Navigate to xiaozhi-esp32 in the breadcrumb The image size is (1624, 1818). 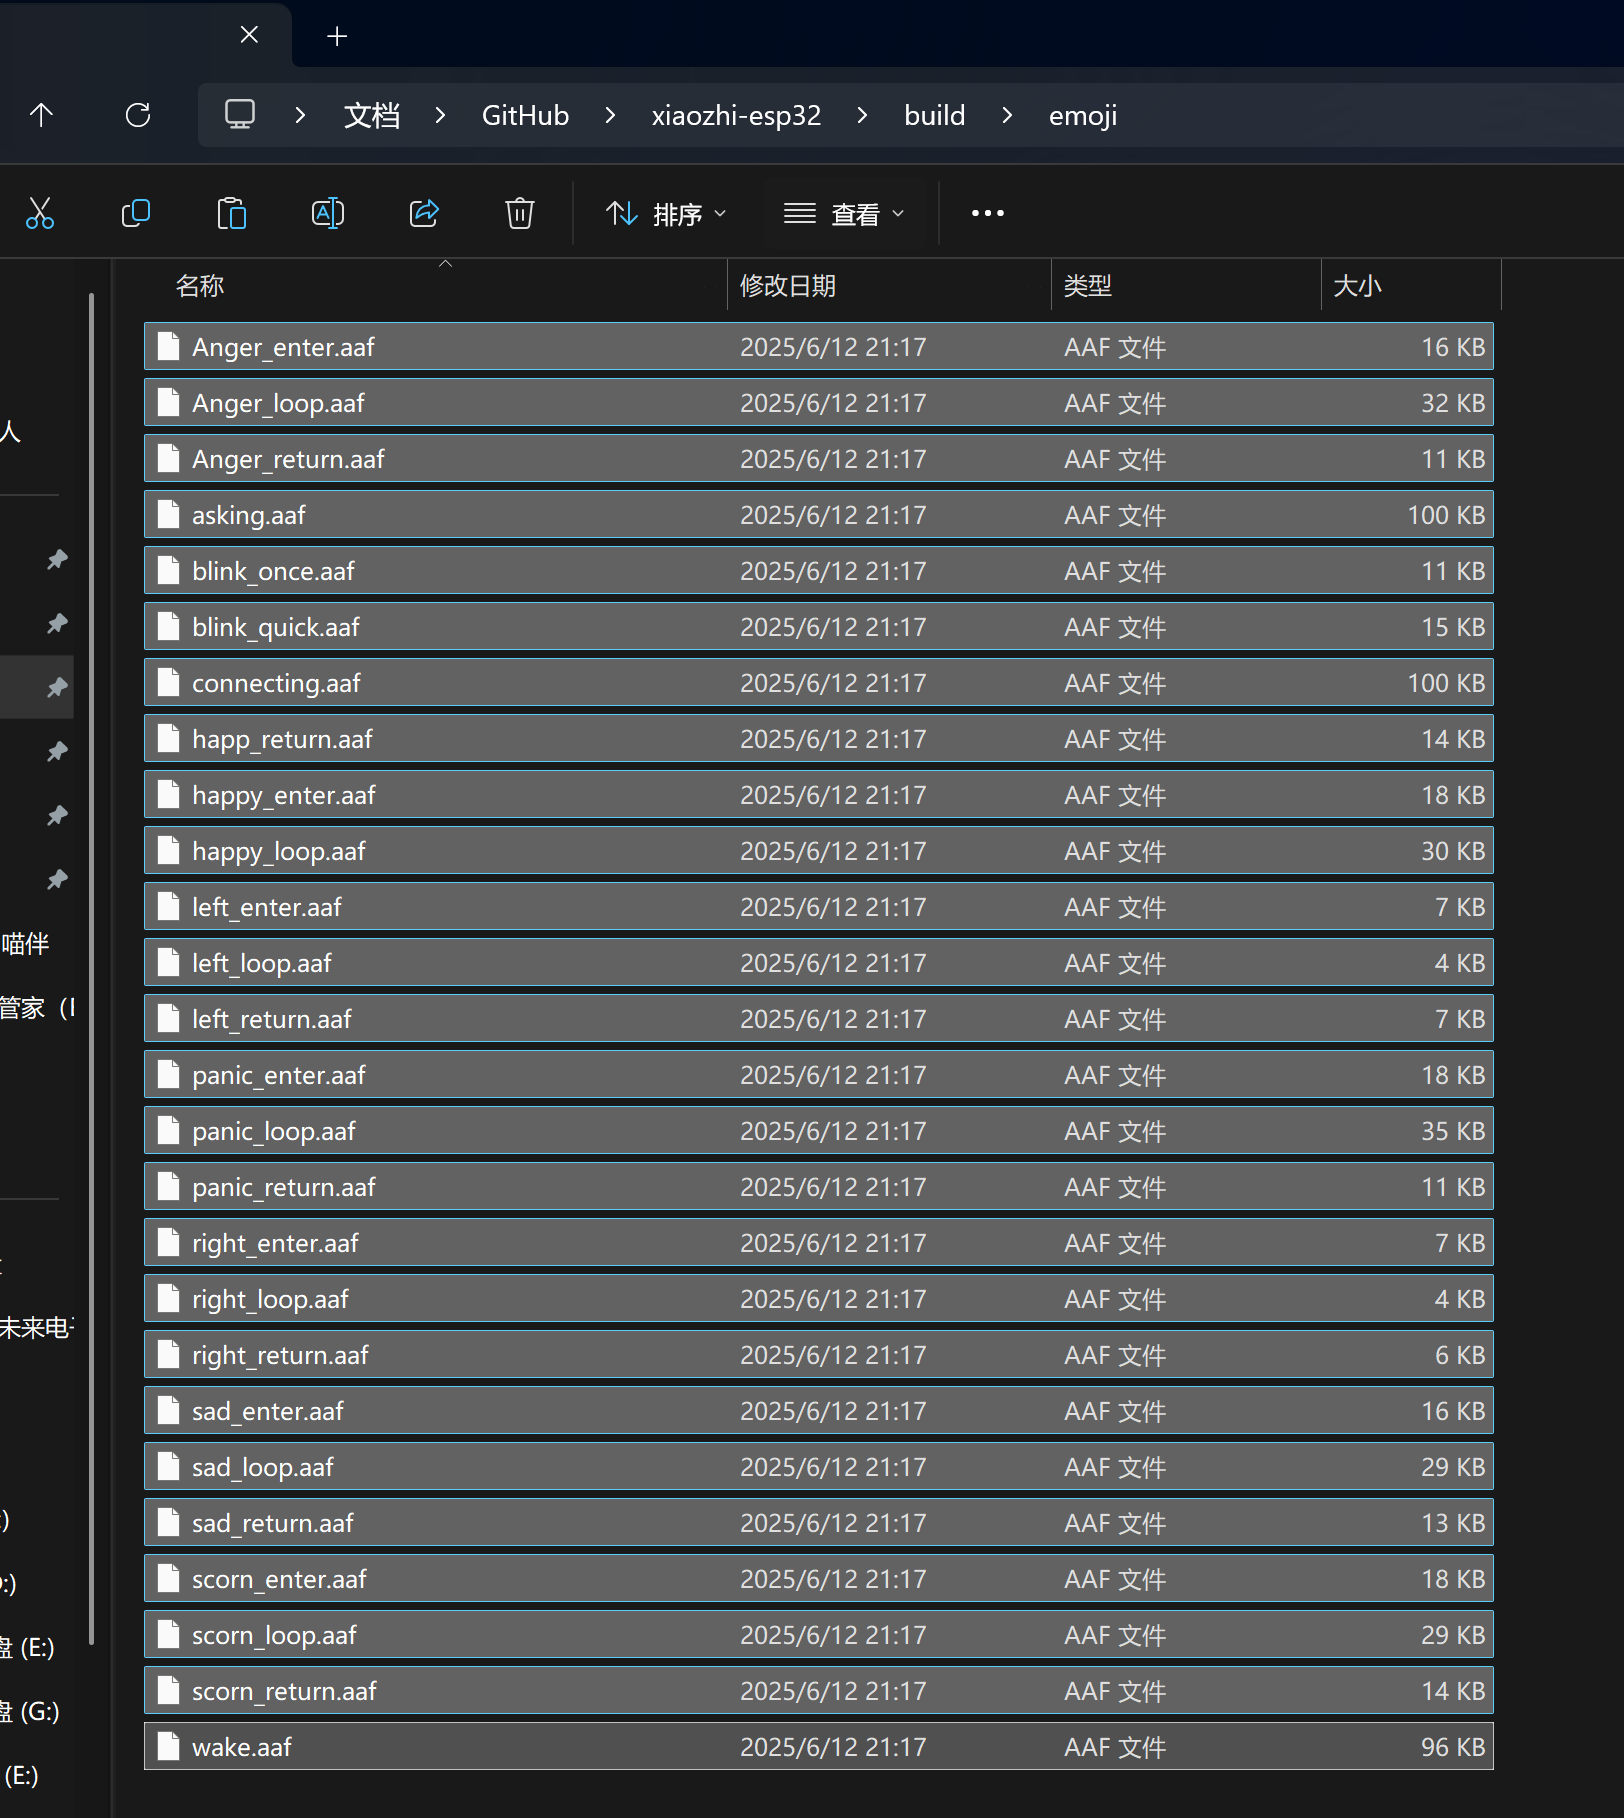click(x=736, y=116)
